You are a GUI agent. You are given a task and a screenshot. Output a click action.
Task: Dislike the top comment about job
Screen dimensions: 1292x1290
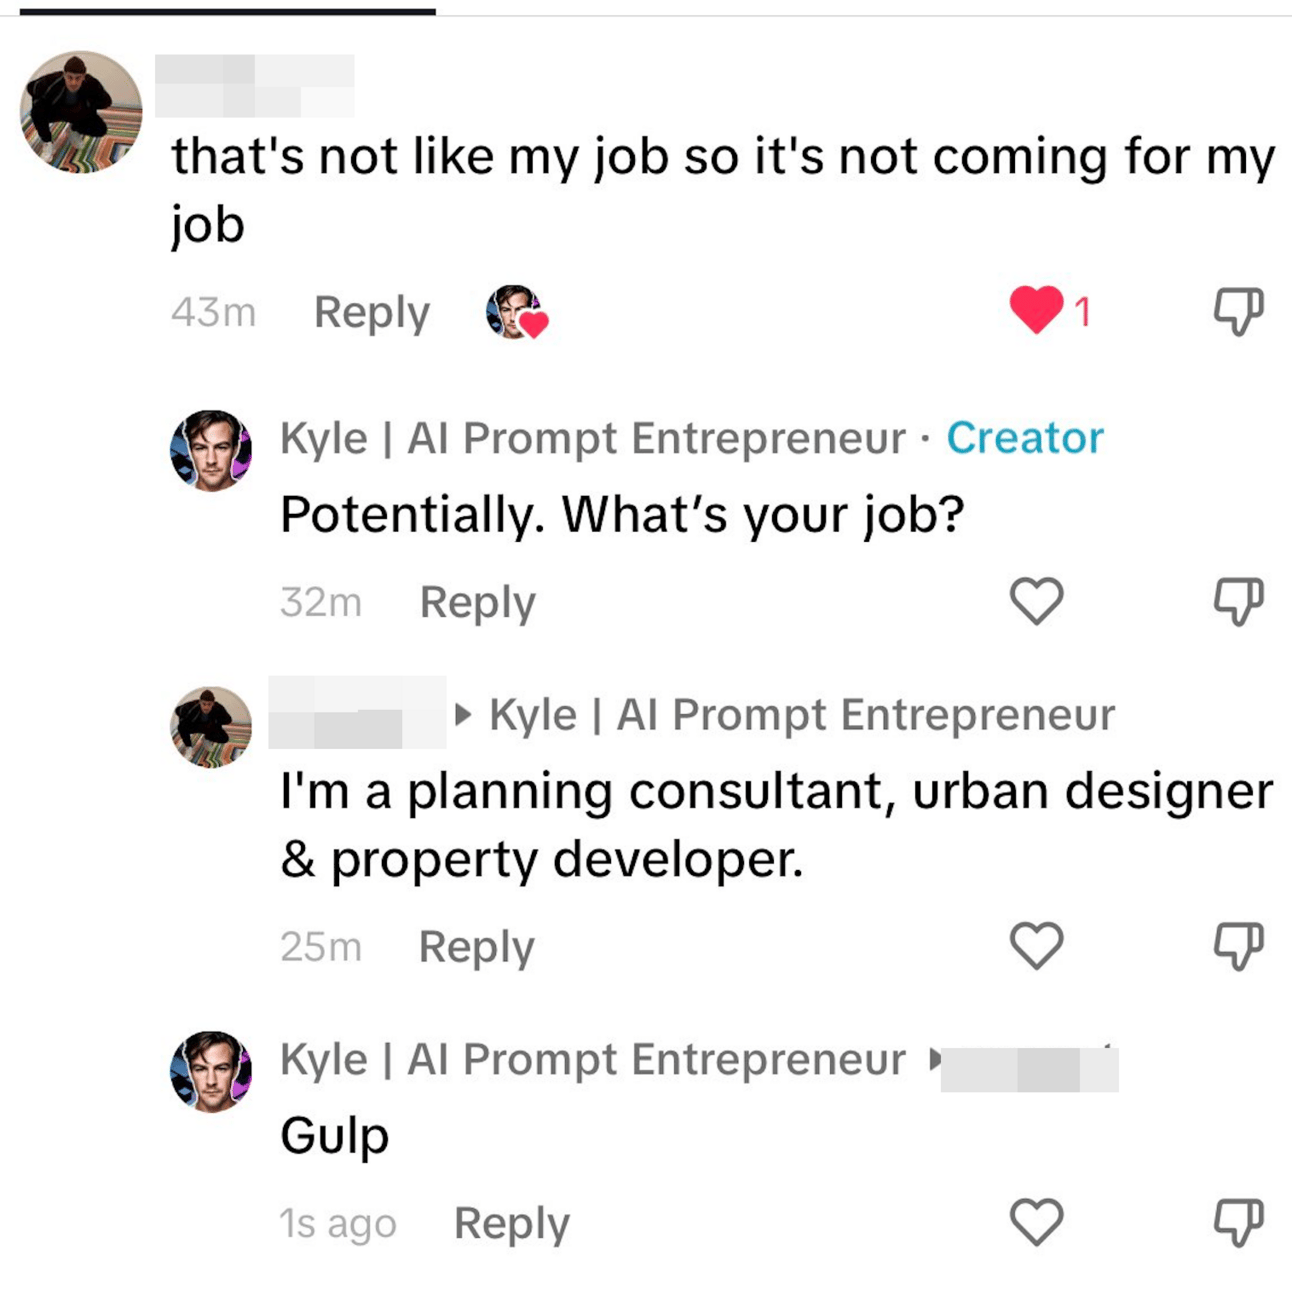(1238, 311)
